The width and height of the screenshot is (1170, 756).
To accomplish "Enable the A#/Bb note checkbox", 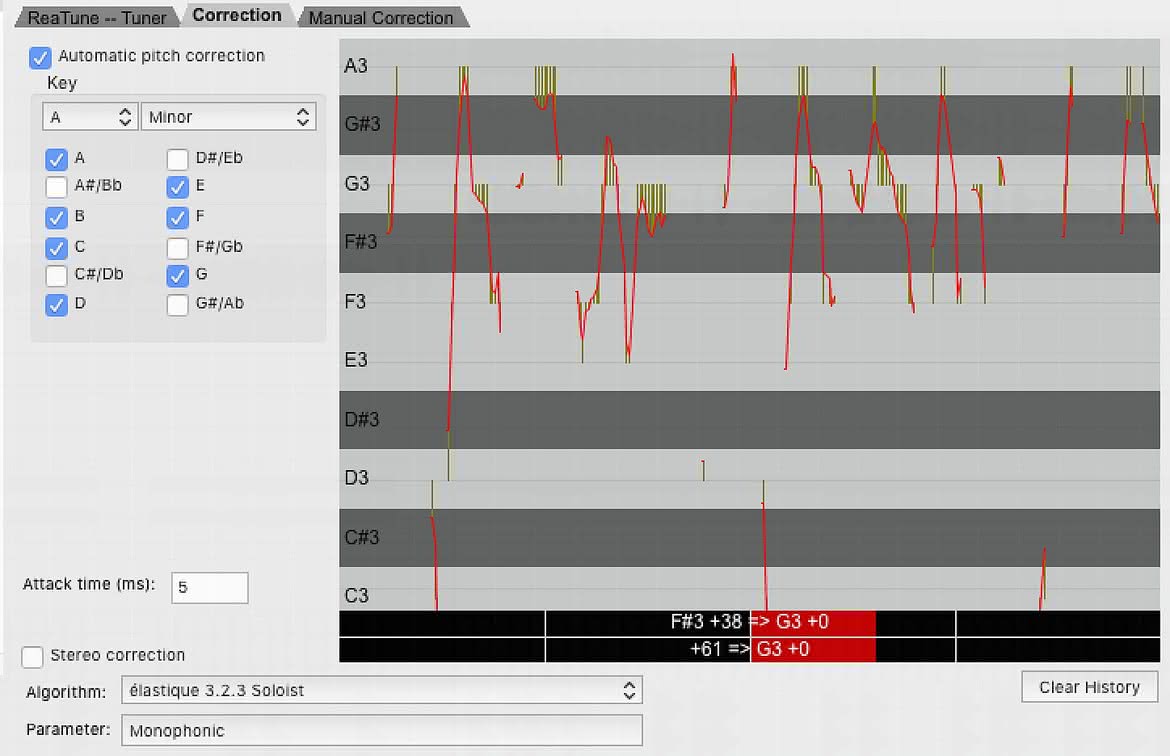I will tap(56, 187).
